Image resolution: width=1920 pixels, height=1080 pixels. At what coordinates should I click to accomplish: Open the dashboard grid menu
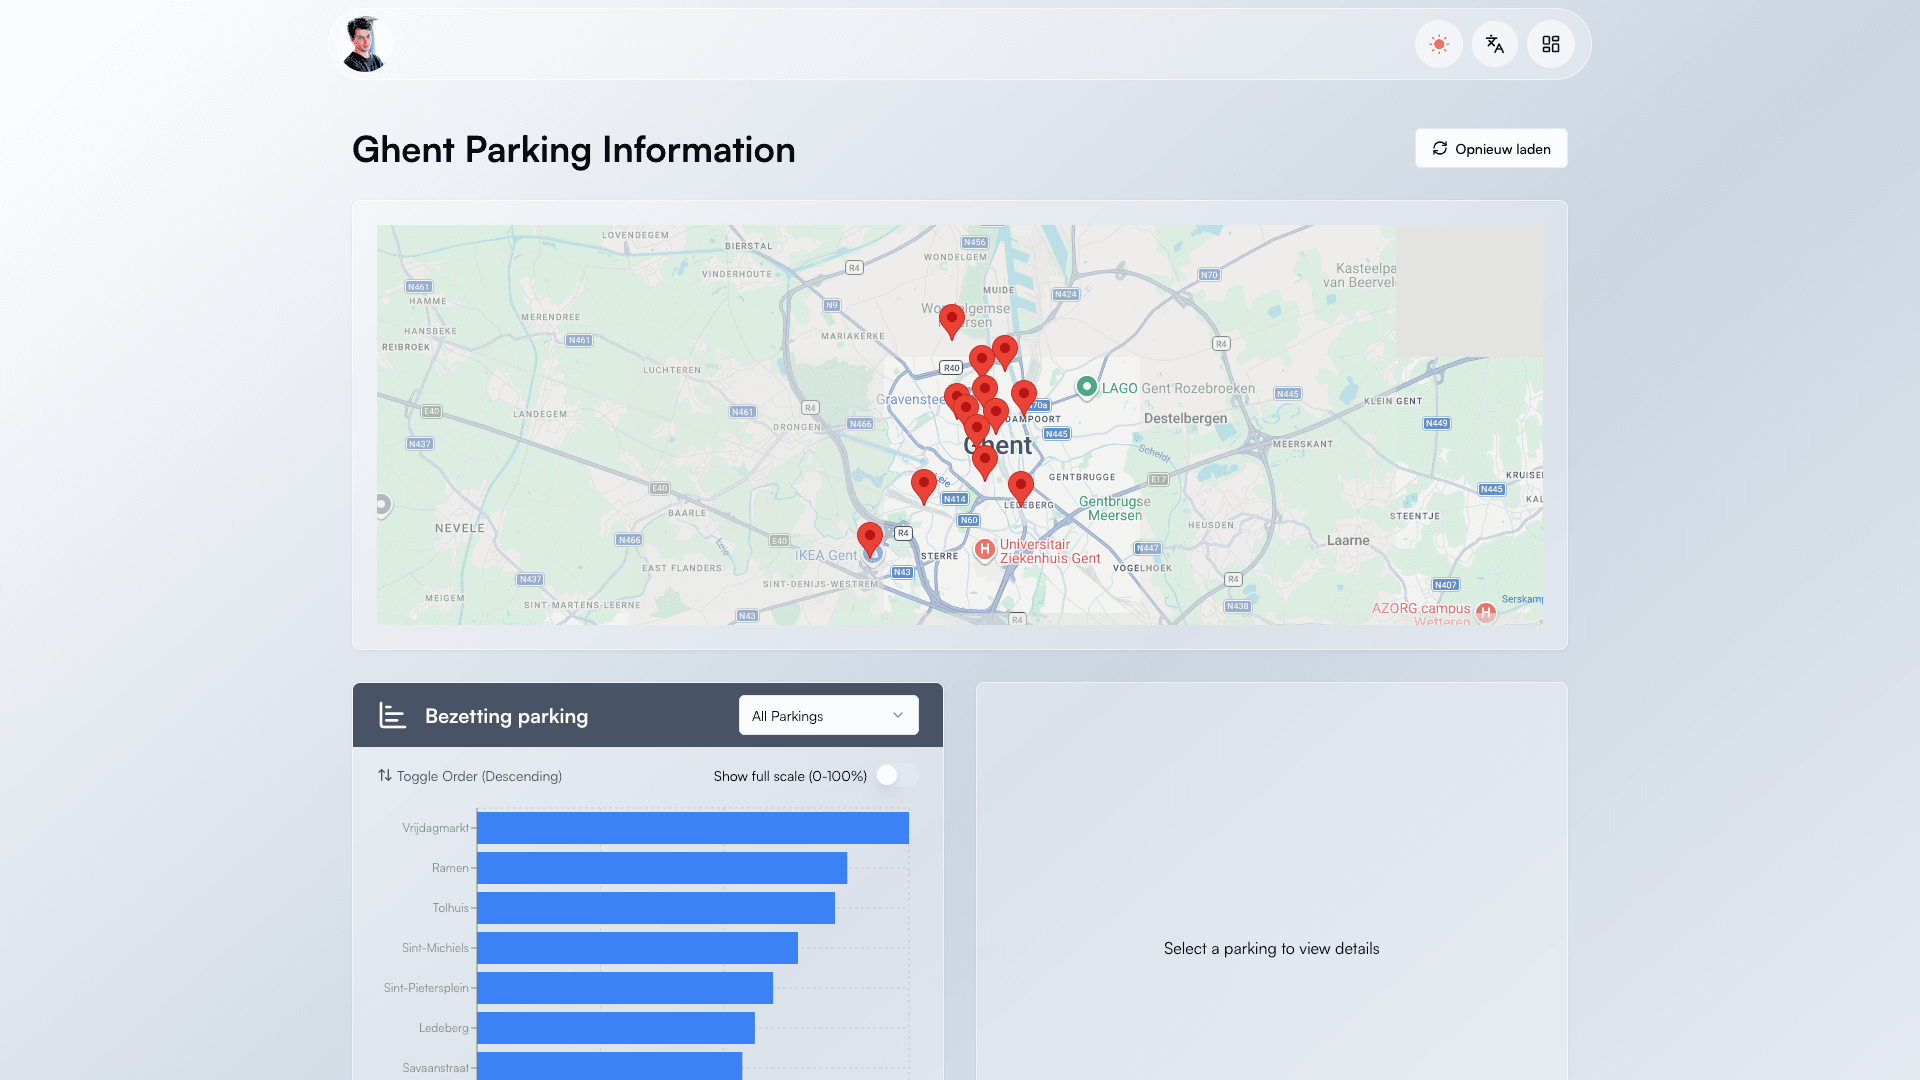click(1550, 43)
